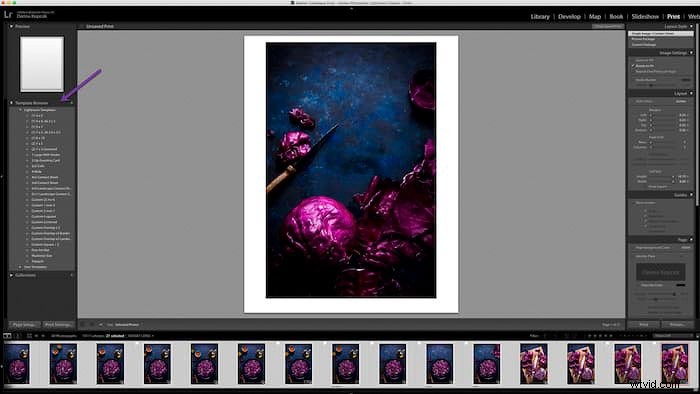This screenshot has width=700, height=394.
Task: Enable Repeat One Photo per Page
Action: pos(633,71)
